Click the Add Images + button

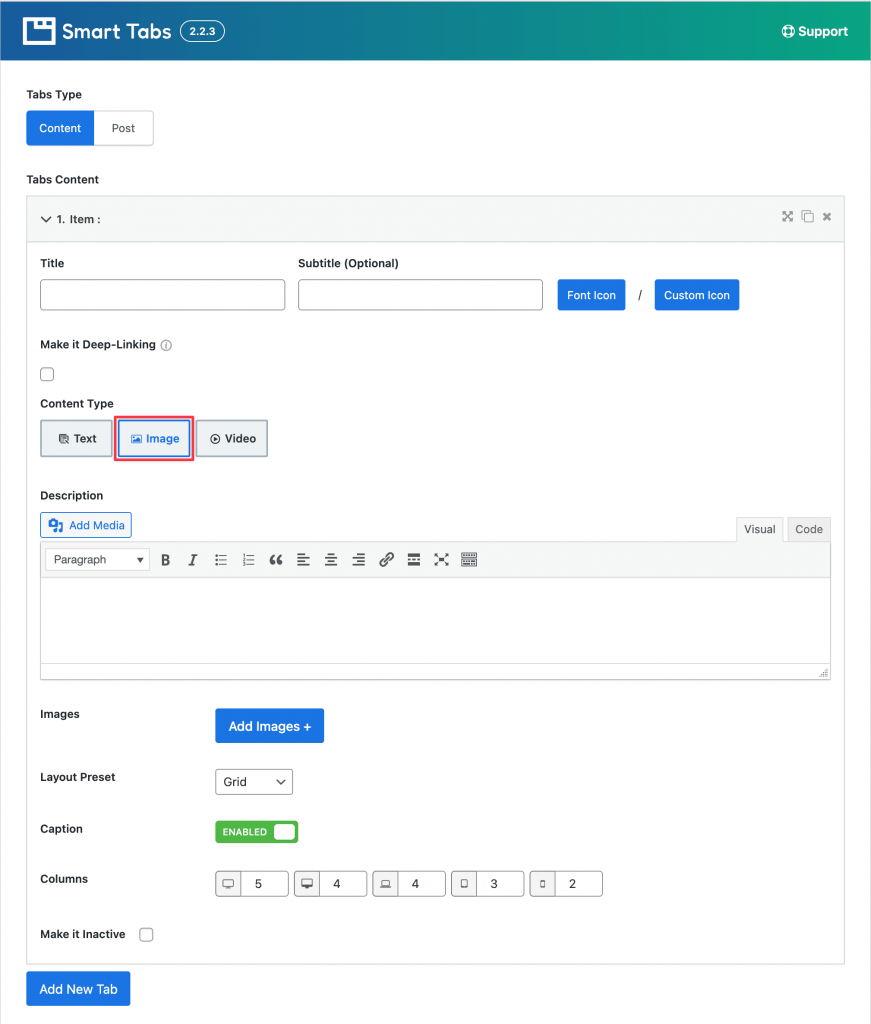(x=270, y=726)
